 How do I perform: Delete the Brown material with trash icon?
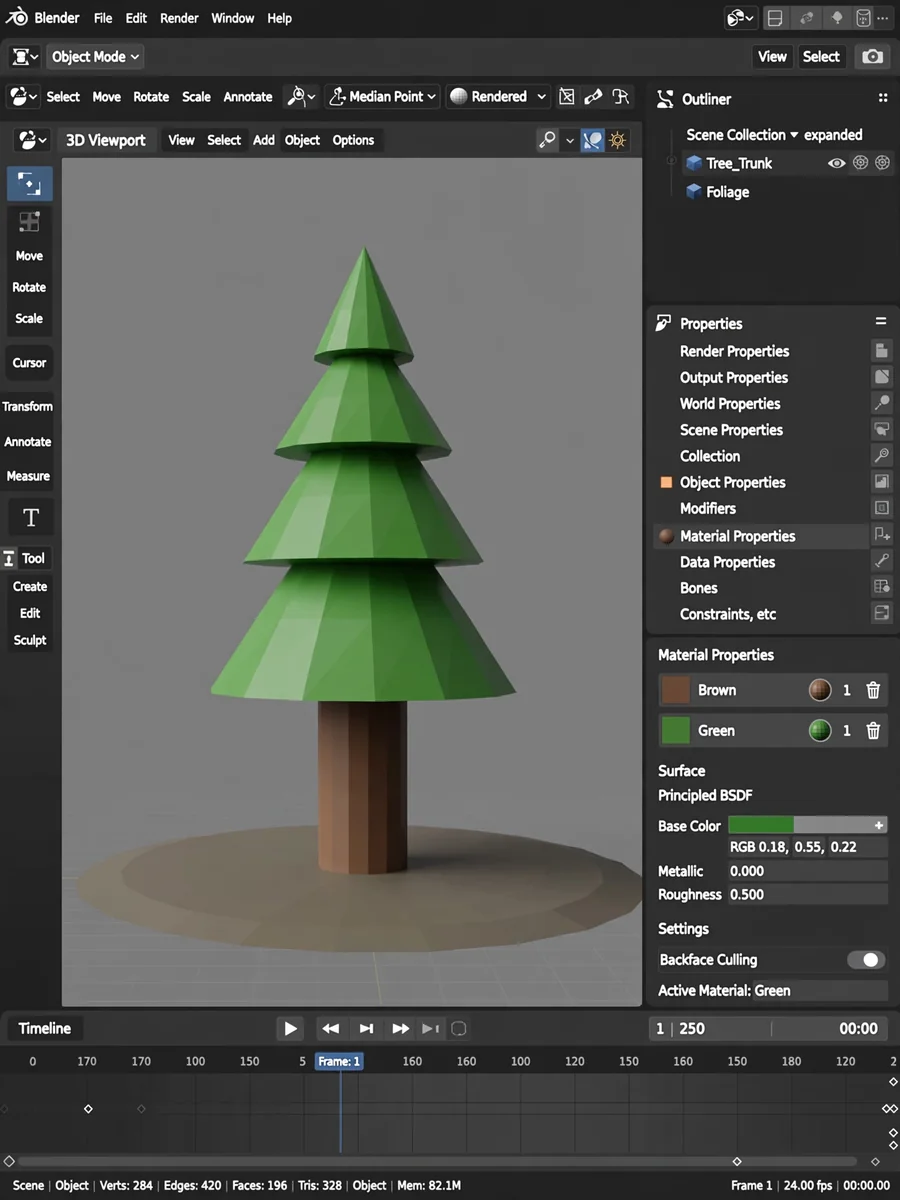(x=873, y=690)
